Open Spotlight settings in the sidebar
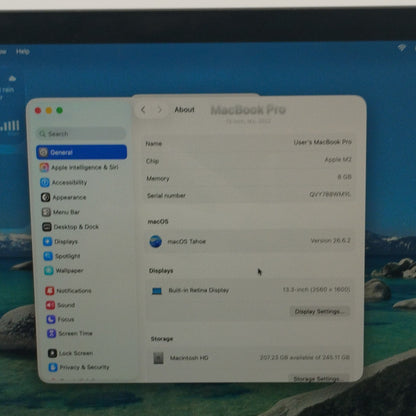Viewport: 416px width, 416px height. (62, 256)
